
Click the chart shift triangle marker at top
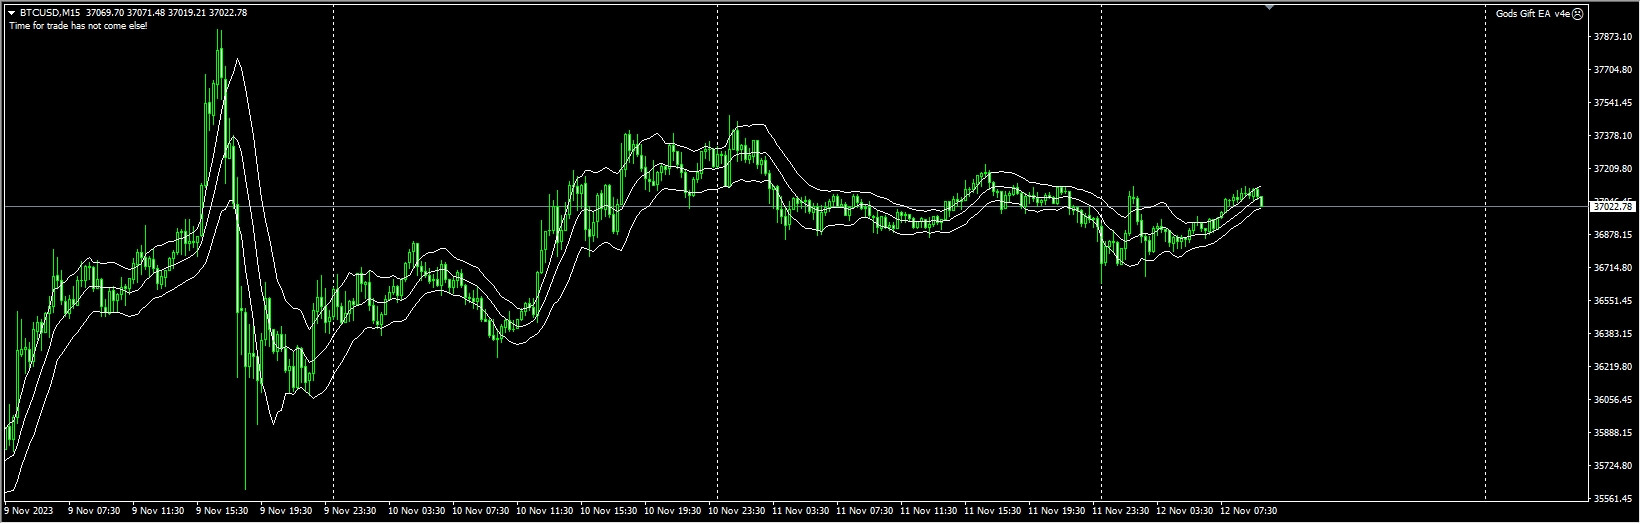(1269, 7)
